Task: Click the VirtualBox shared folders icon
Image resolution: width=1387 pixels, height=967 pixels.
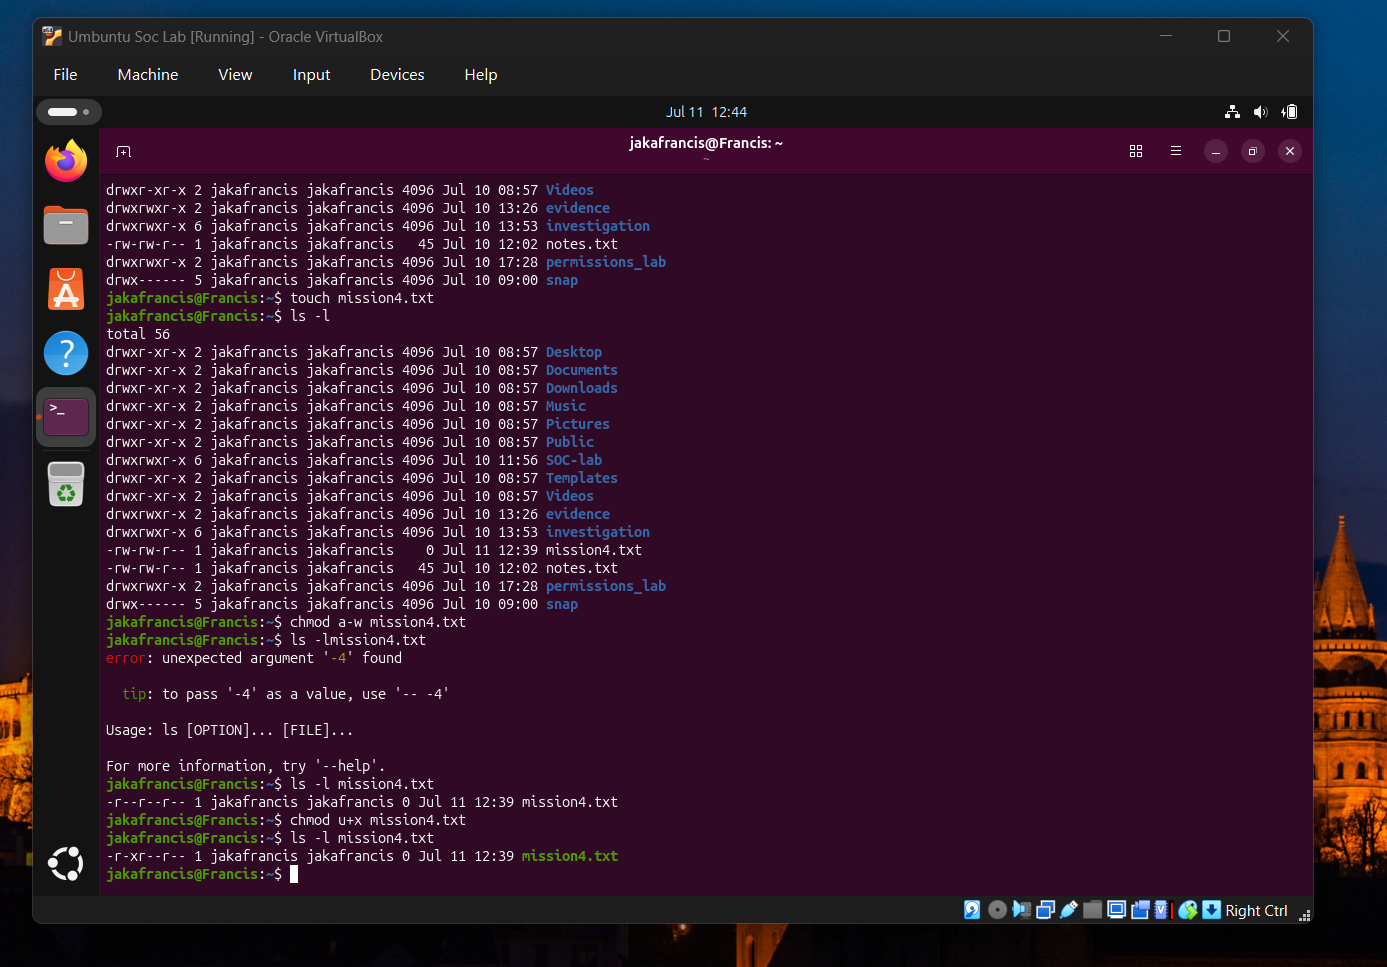Action: 1093,909
